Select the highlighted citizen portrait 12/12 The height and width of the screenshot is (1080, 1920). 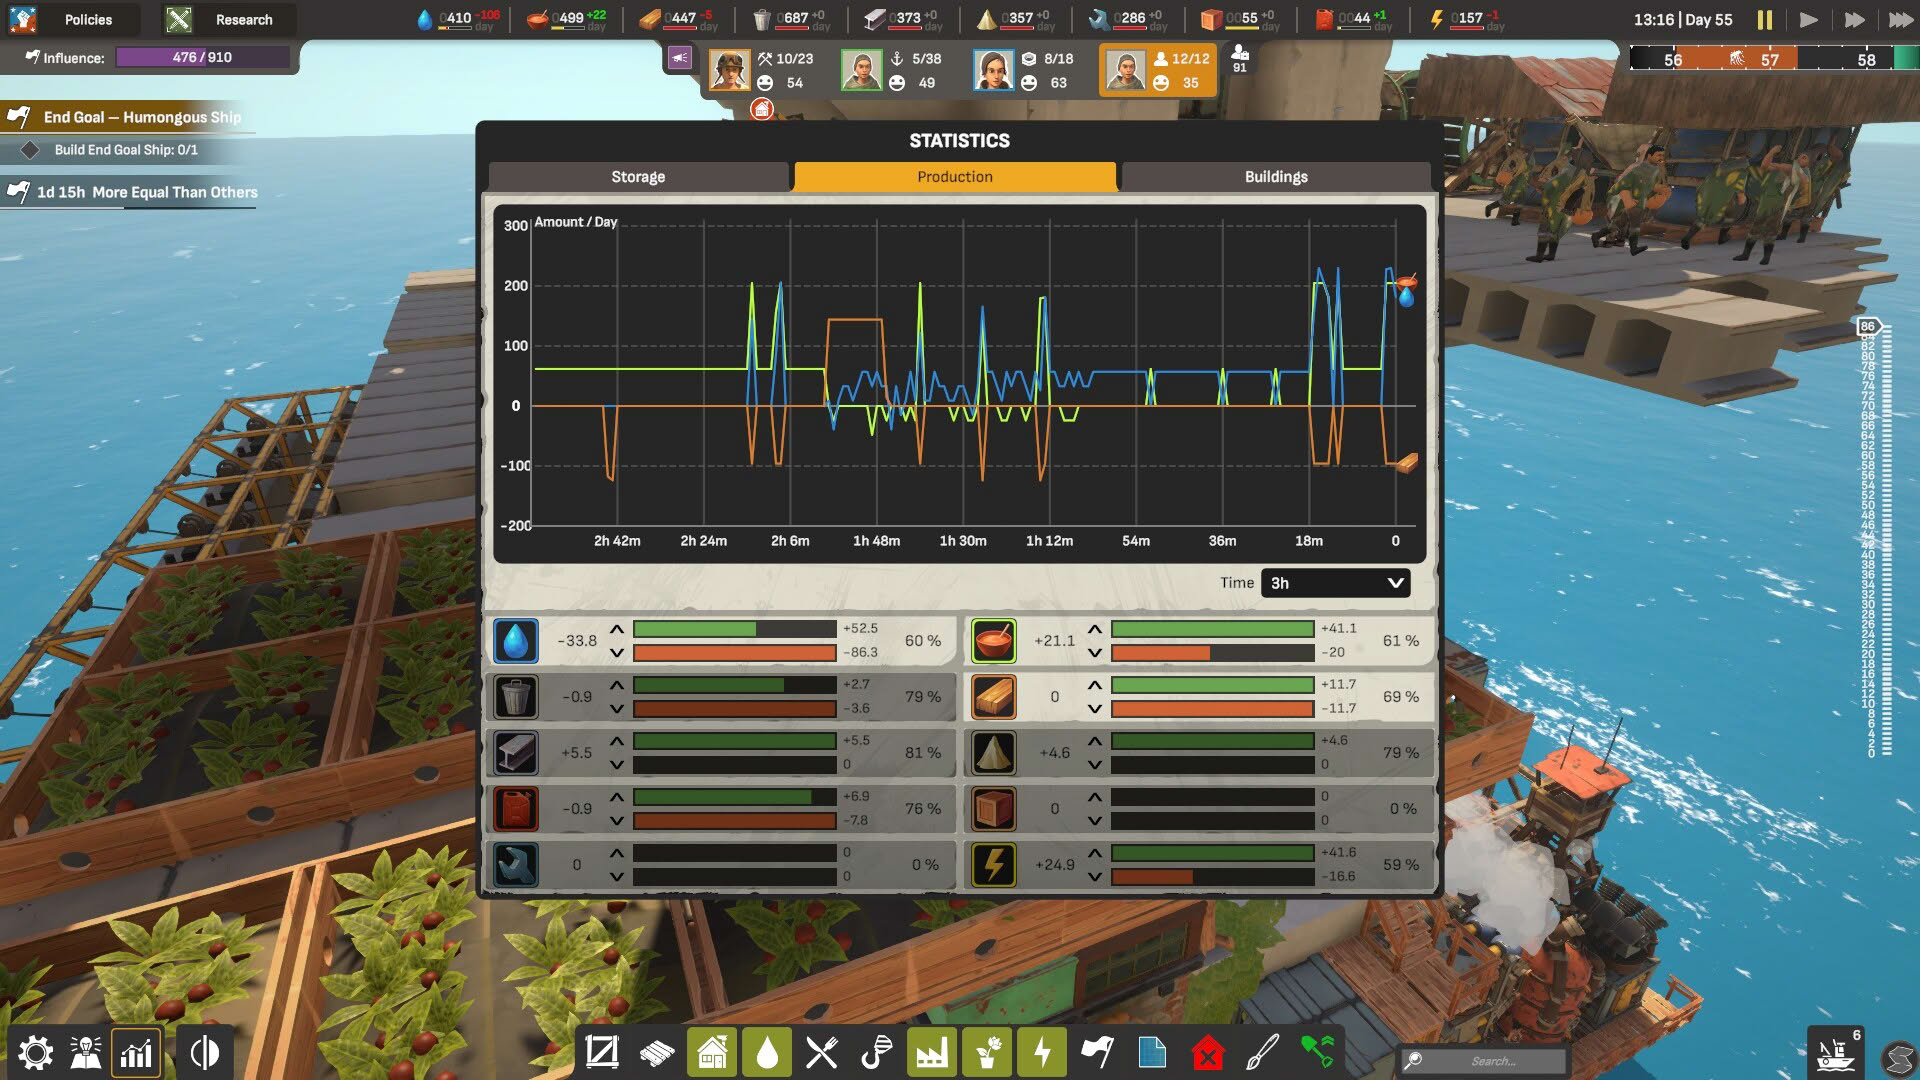(x=1125, y=71)
